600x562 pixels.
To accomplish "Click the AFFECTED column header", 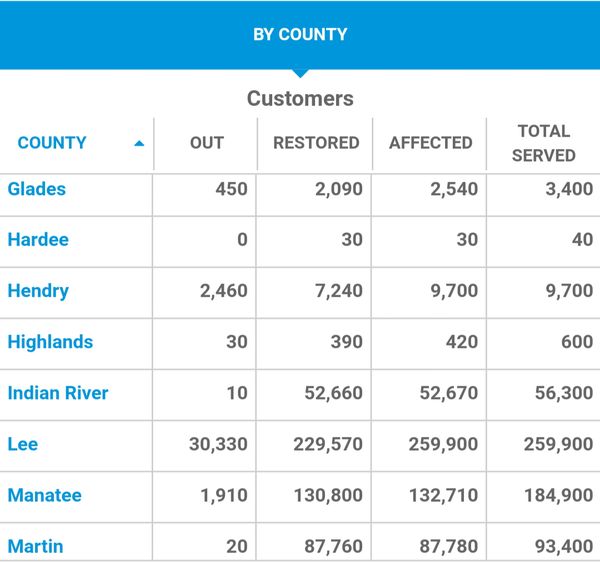I will click(x=430, y=143).
